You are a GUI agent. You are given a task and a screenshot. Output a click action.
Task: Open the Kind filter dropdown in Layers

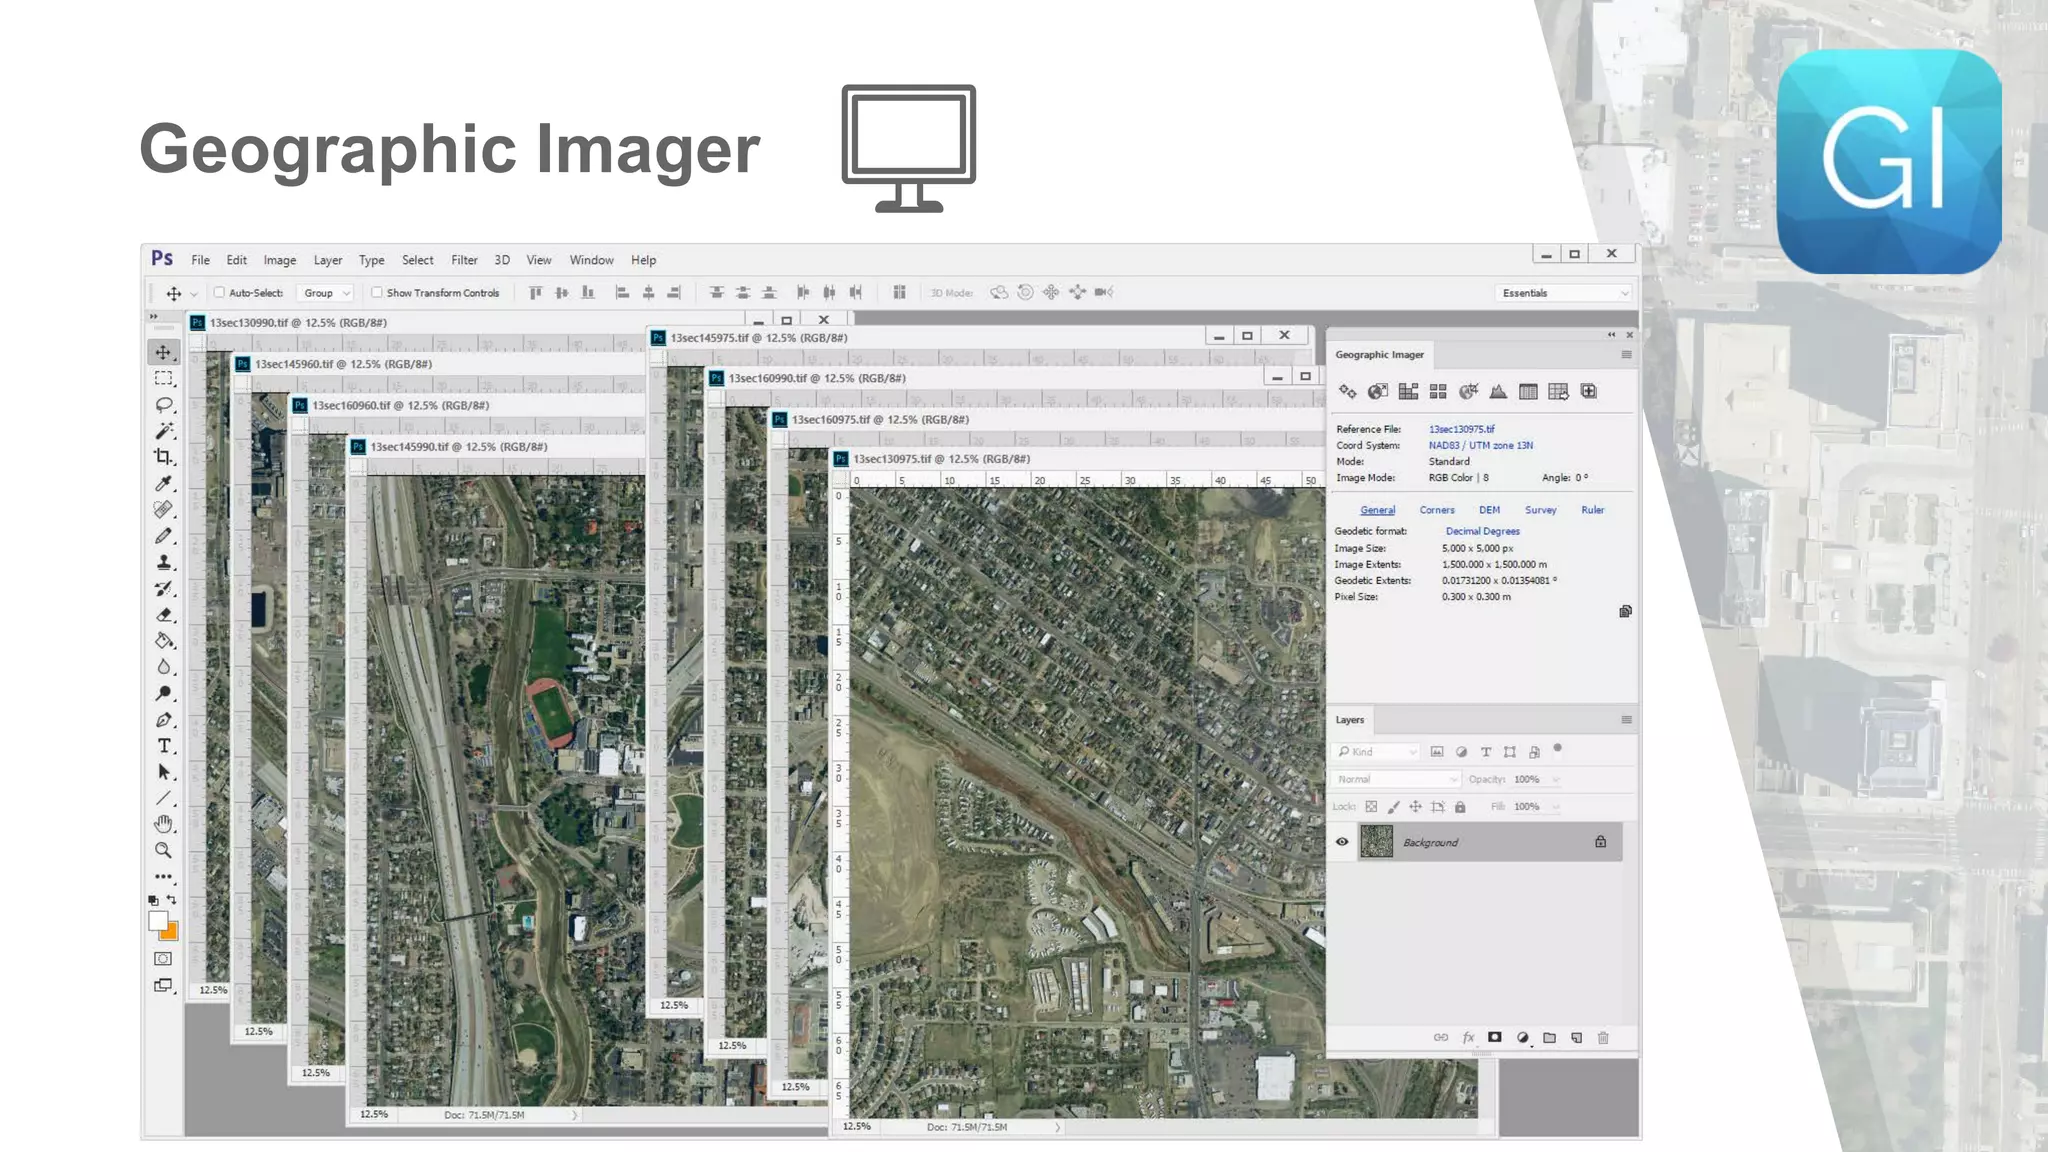[1376, 752]
